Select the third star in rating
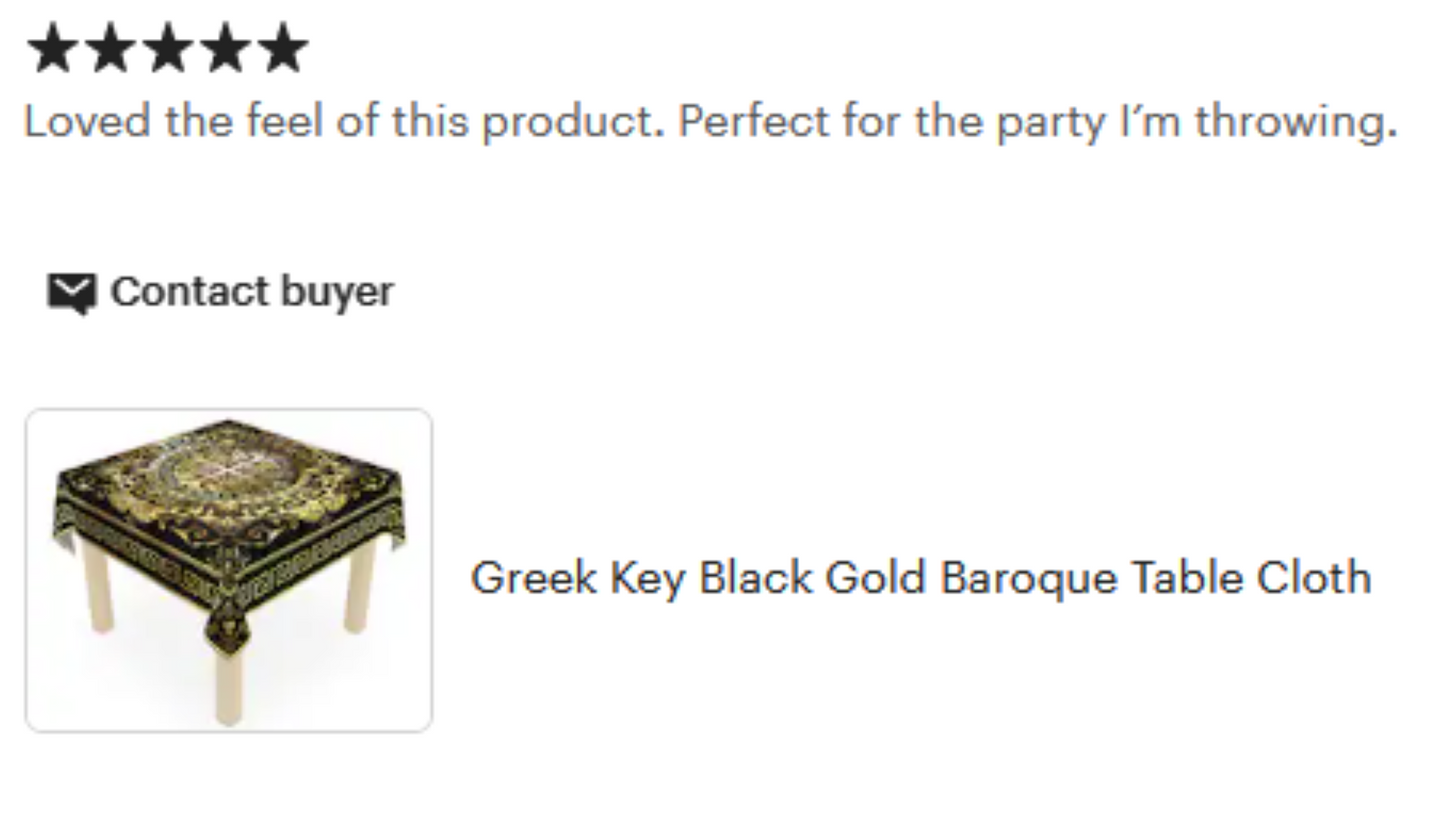Screen dimensions: 1445x837 click(x=168, y=49)
